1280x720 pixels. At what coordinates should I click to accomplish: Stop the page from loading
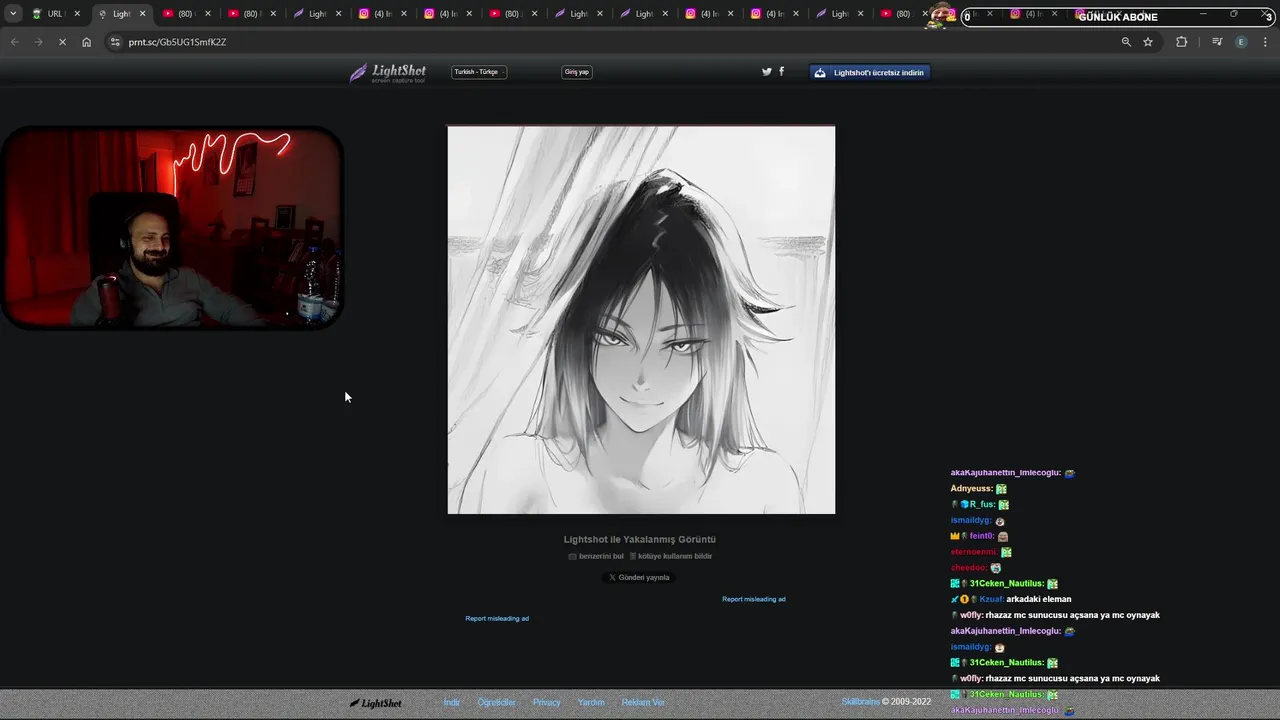coord(62,42)
